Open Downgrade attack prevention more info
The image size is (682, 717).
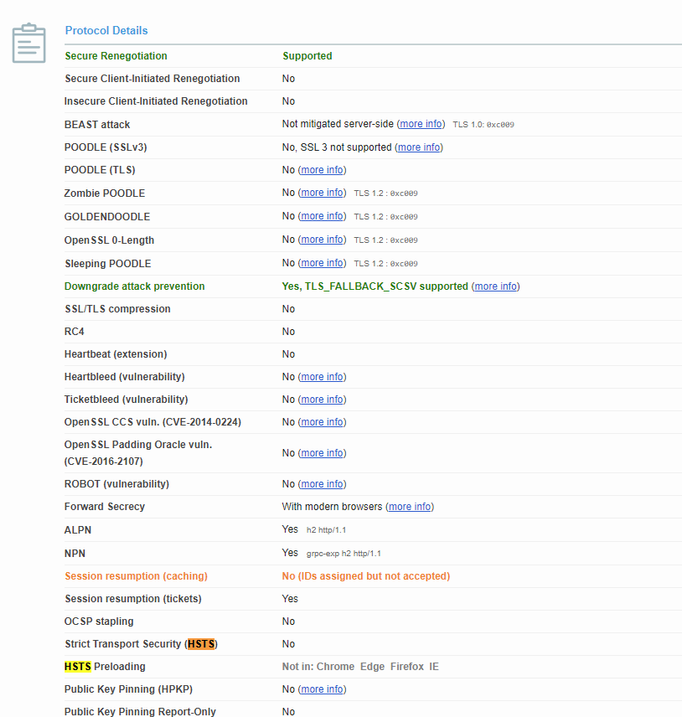pos(496,286)
